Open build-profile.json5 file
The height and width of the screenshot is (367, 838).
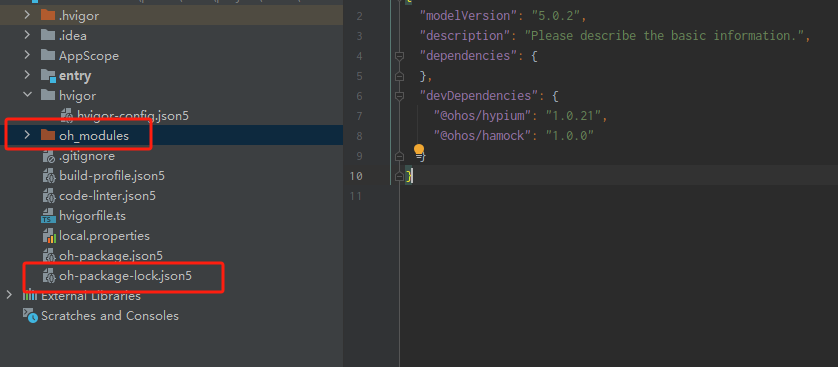(112, 176)
